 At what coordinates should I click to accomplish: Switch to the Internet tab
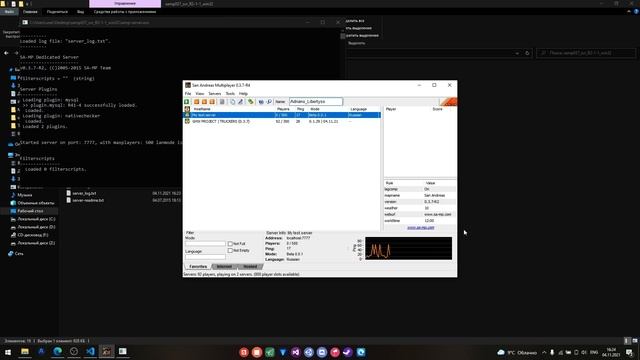[224, 267]
